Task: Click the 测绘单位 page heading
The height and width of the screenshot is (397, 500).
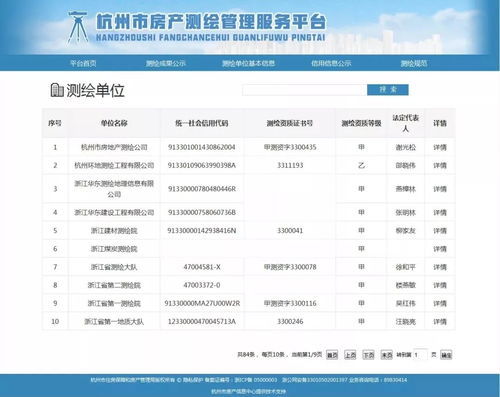Action: 95,90
